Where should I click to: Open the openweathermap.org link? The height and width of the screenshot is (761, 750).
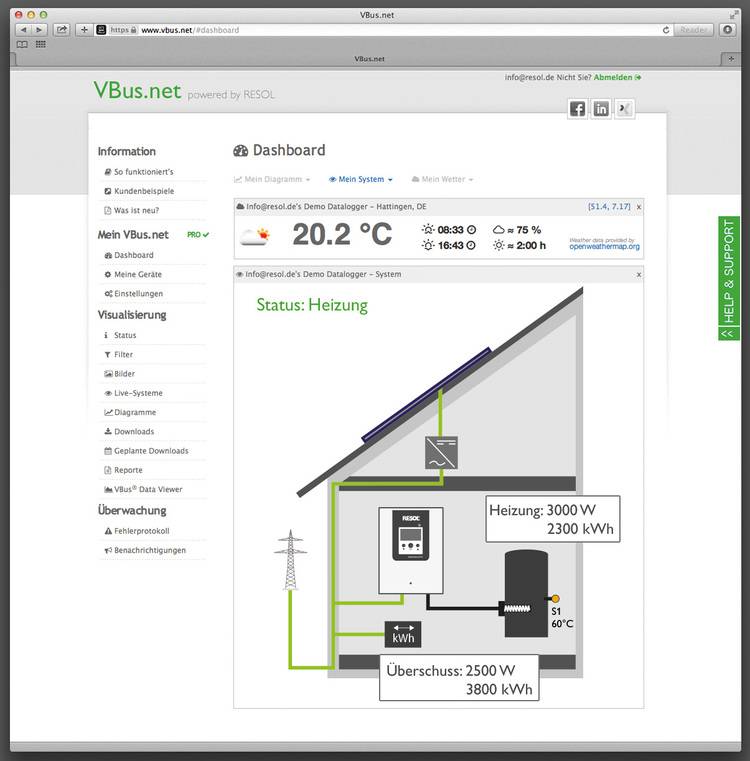tap(604, 246)
